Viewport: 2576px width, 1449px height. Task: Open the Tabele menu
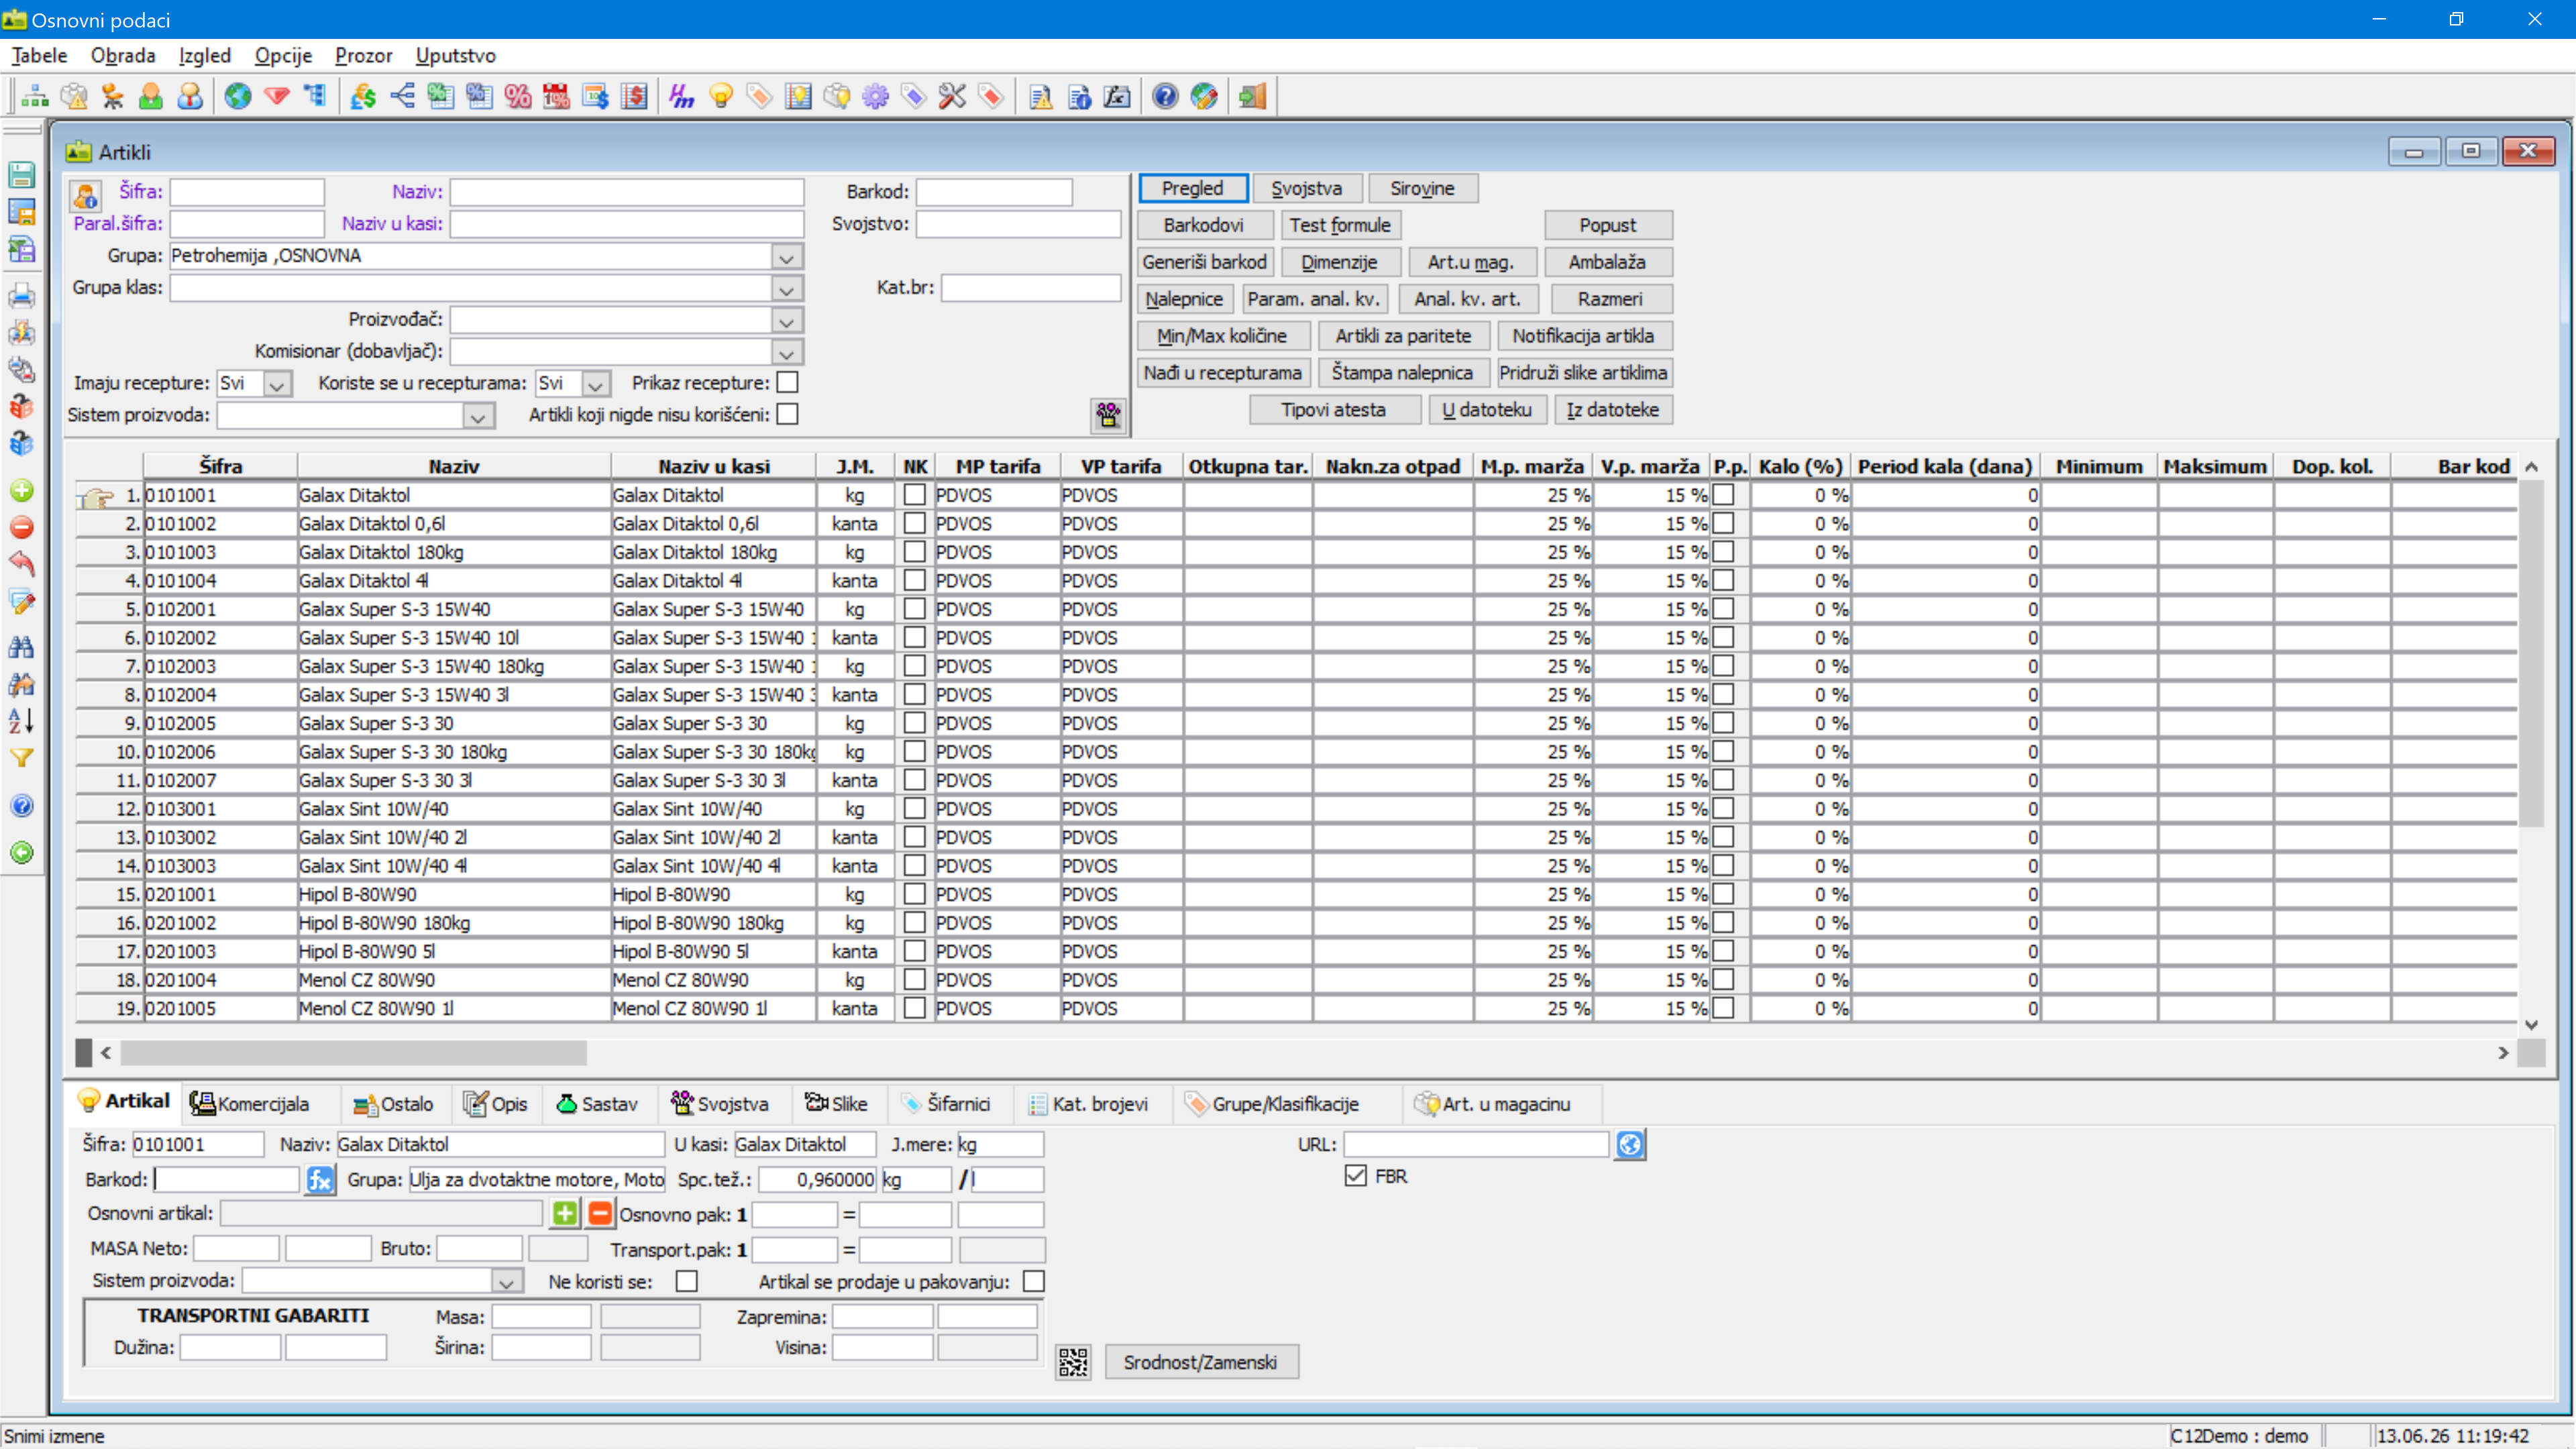pos(39,56)
